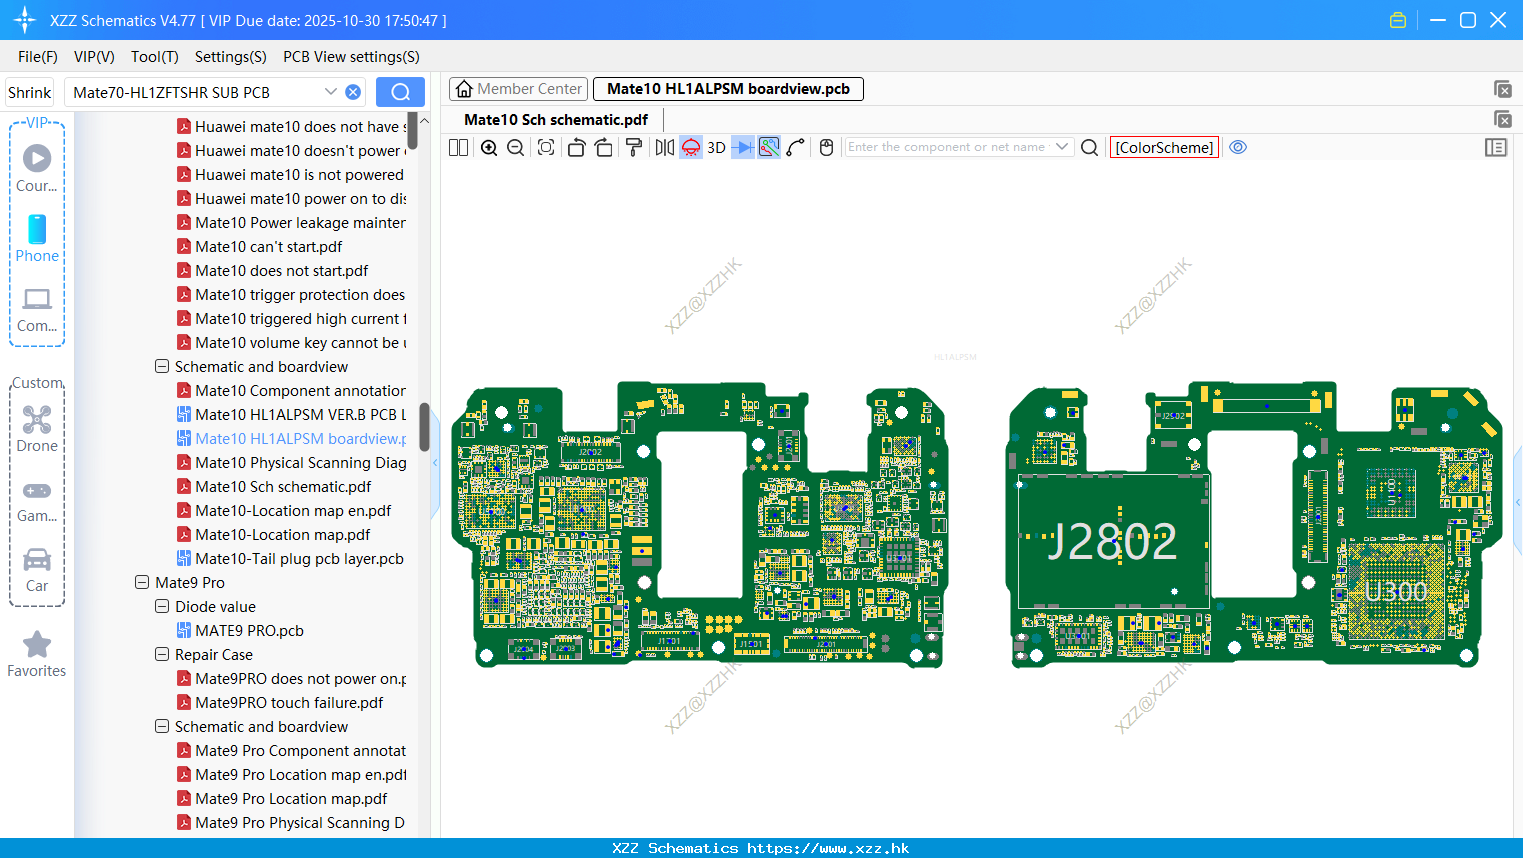Viewport: 1523px width, 858px height.
Task: Open PCB View settings(S) menu
Action: coord(351,57)
